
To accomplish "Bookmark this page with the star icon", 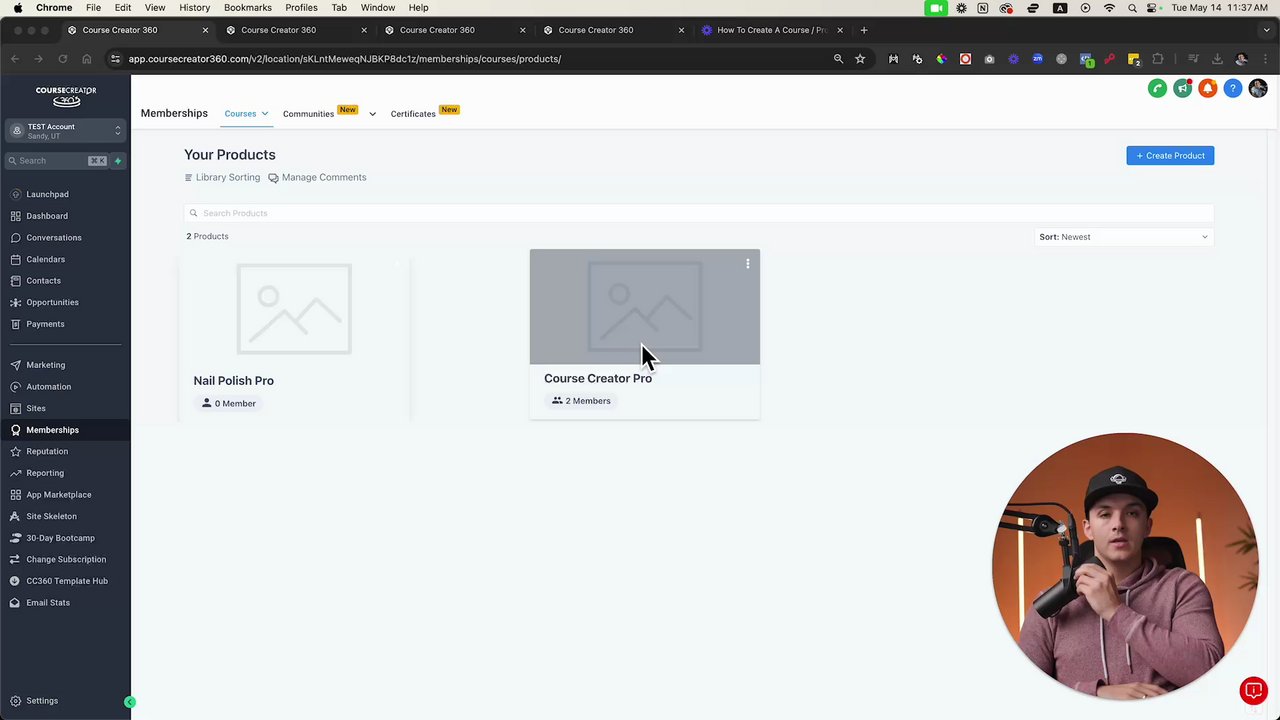I will (860, 59).
